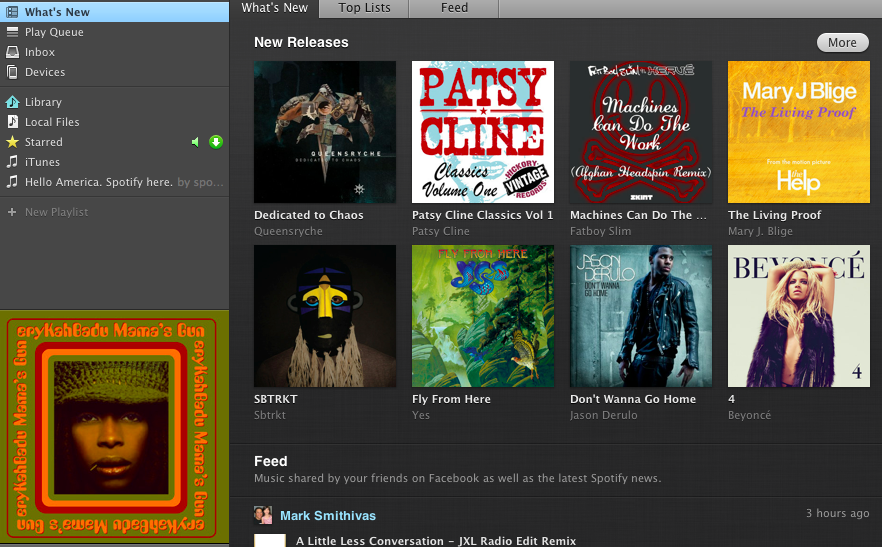Open artist Jason Derulo link
882x547 pixels.
604,415
